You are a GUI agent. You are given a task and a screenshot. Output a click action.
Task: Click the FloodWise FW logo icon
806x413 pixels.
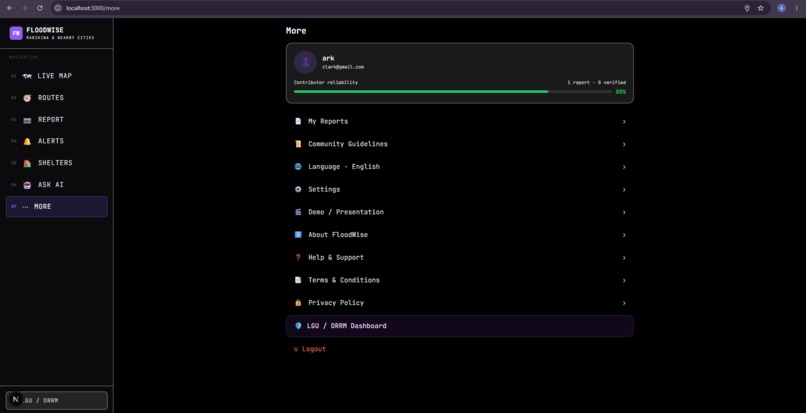[x=16, y=33]
